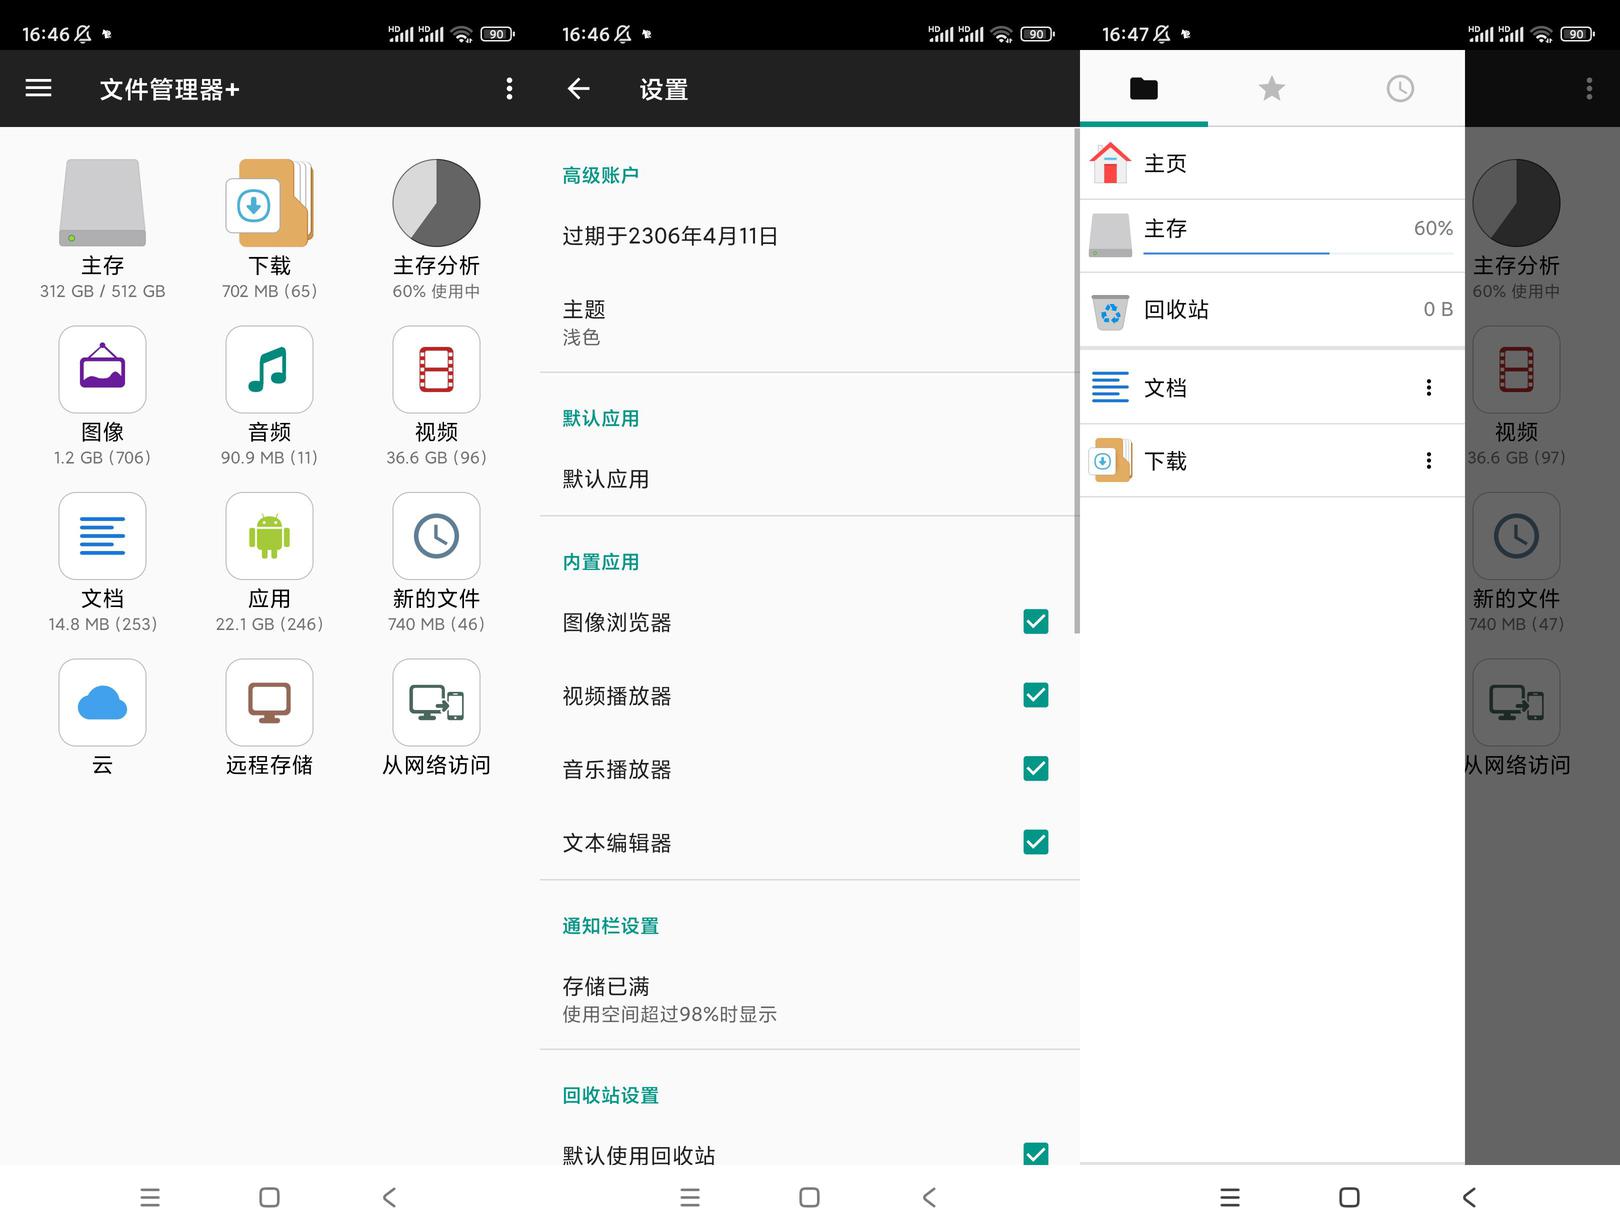Open the 主页 home entry in drawer
This screenshot has height=1230, width=1620.
click(x=1272, y=163)
